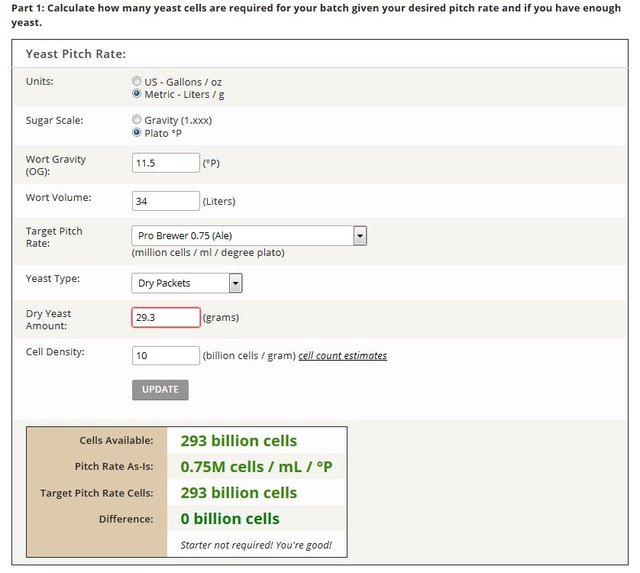Click the '(Liters)' unit label
Screen dimensions: 640x573
click(219, 201)
